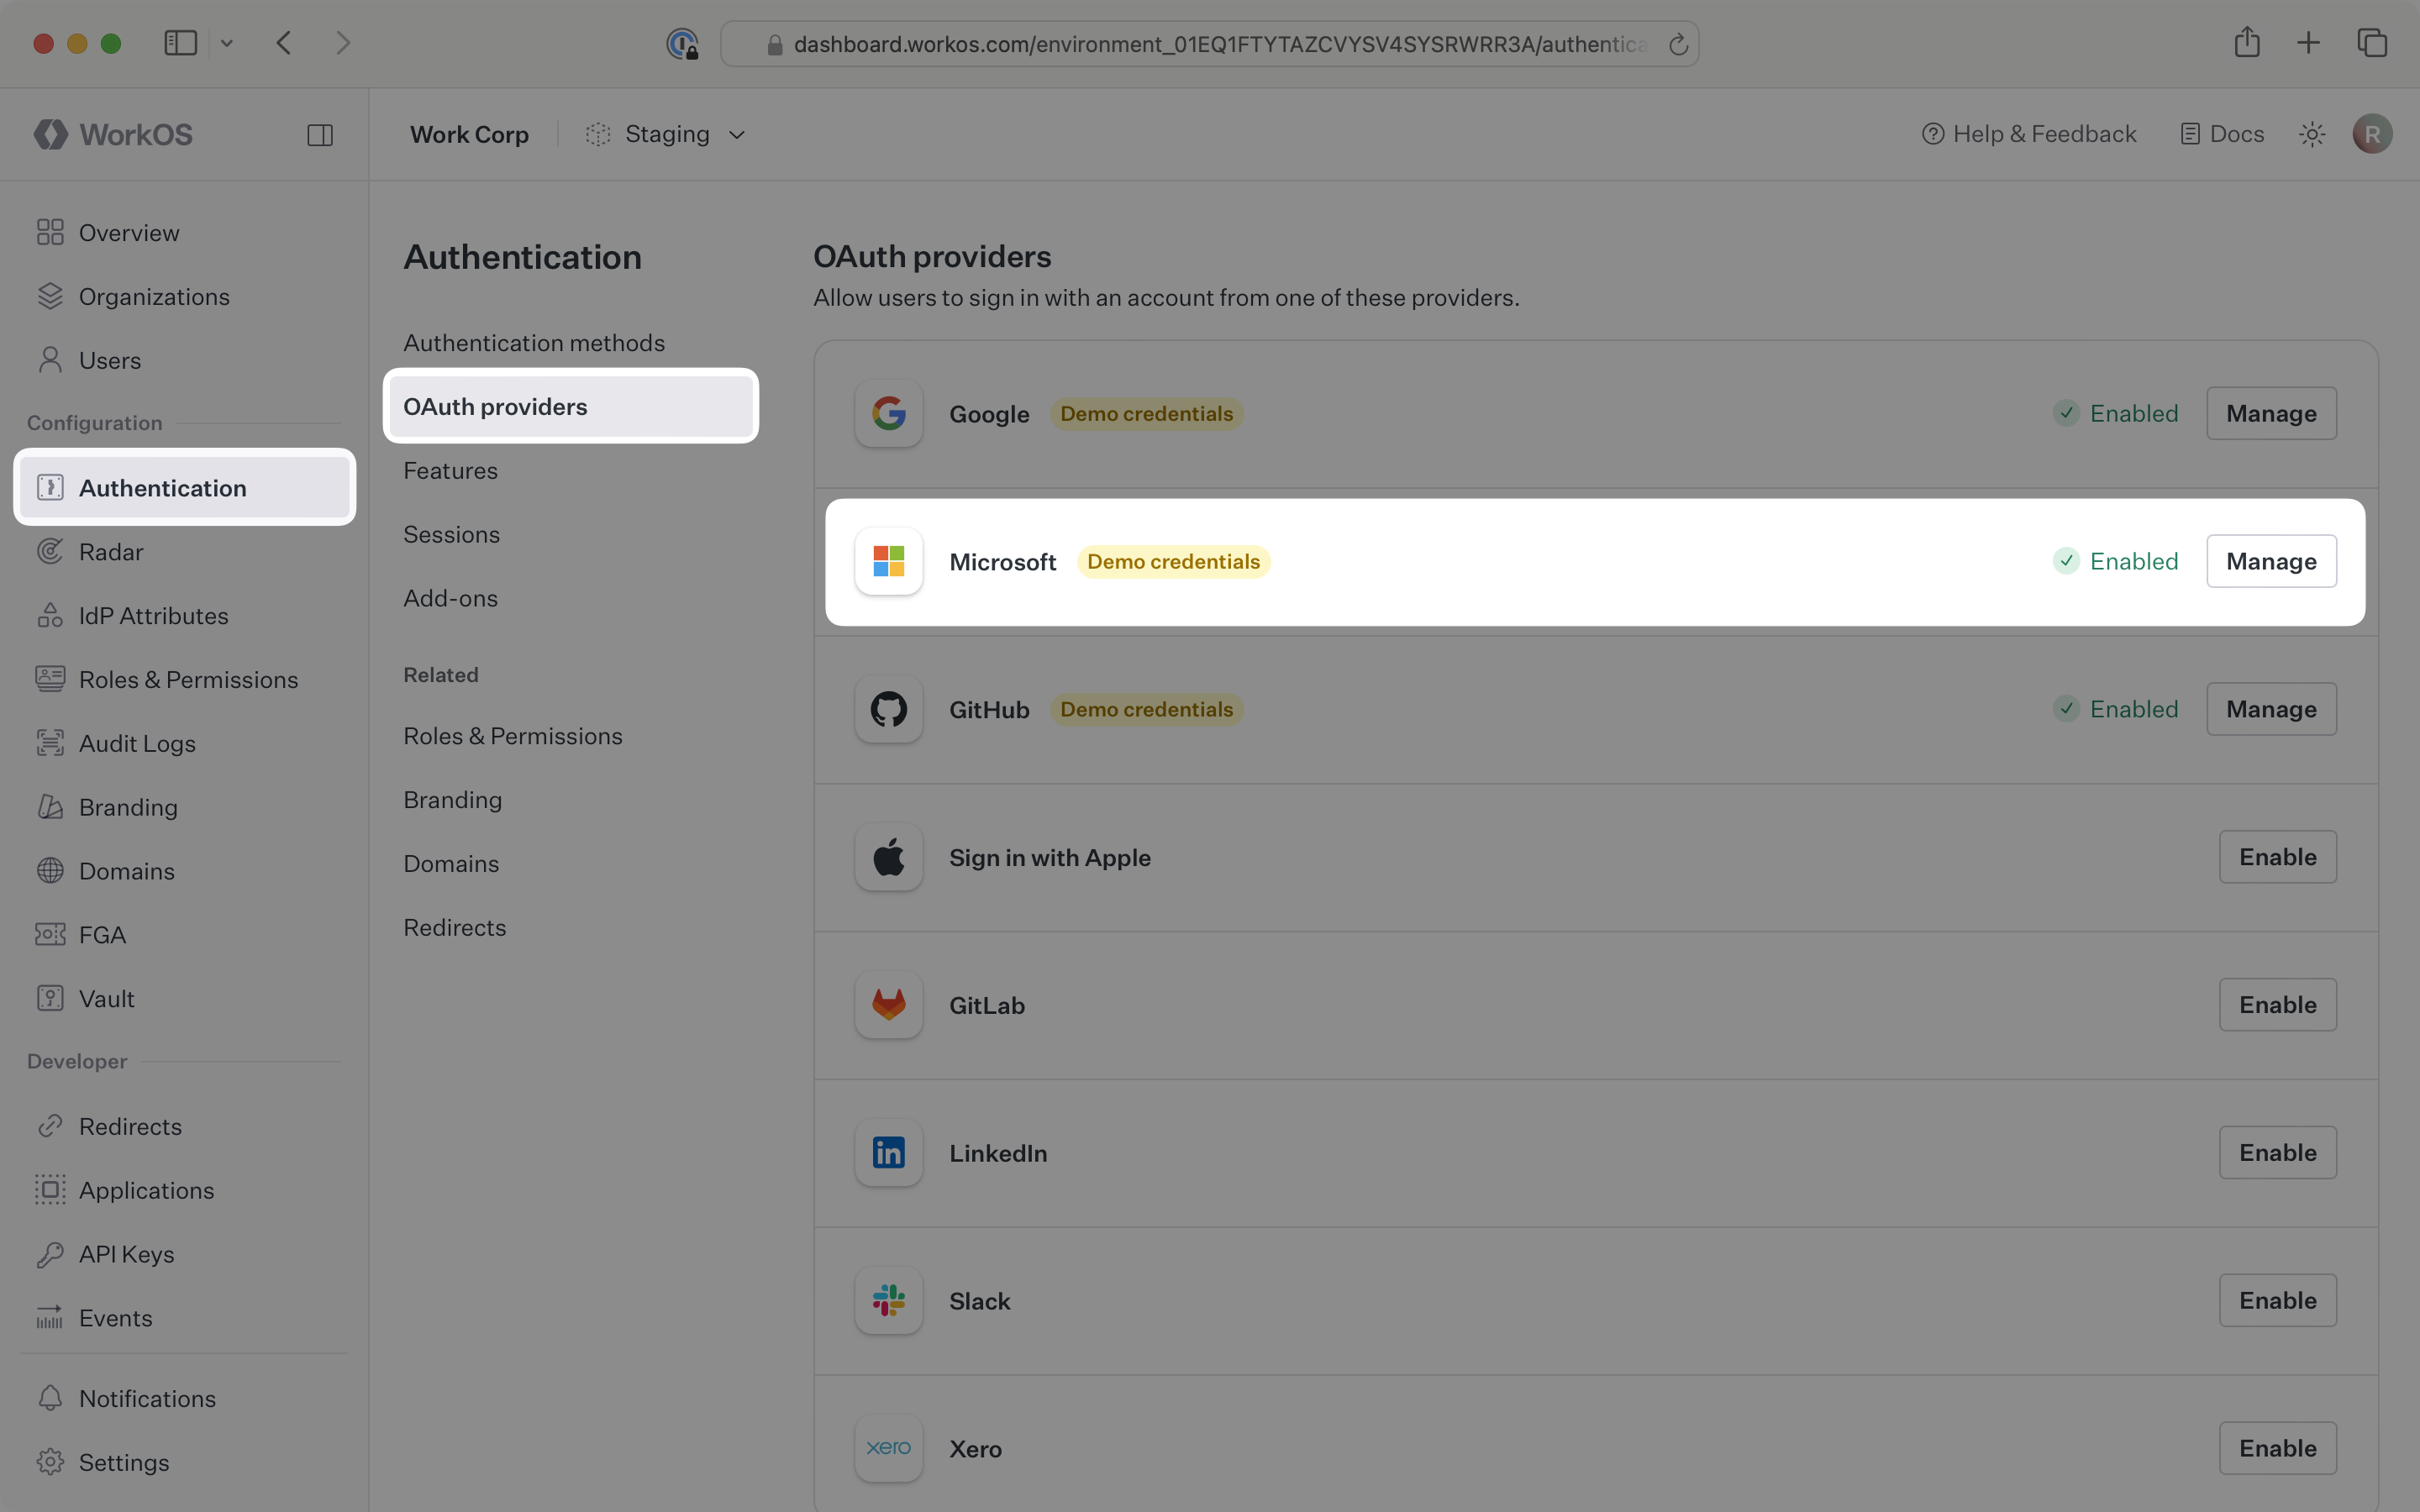
Task: Reload page with the refresh icon
Action: click(1678, 44)
